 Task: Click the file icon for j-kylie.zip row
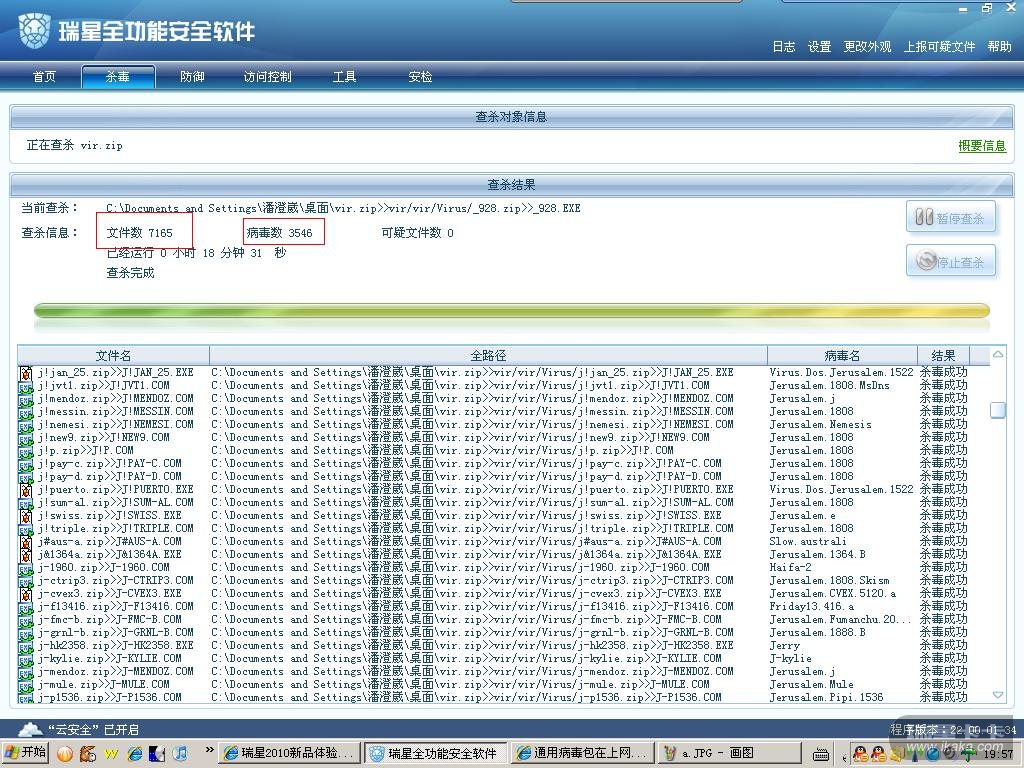point(25,659)
